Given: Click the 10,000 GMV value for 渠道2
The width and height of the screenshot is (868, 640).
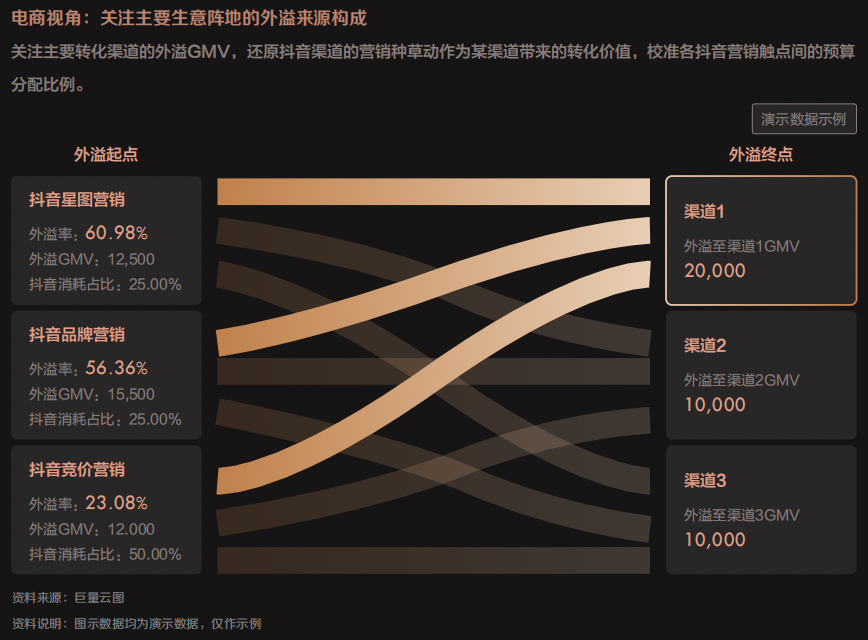Looking at the screenshot, I should coord(715,405).
